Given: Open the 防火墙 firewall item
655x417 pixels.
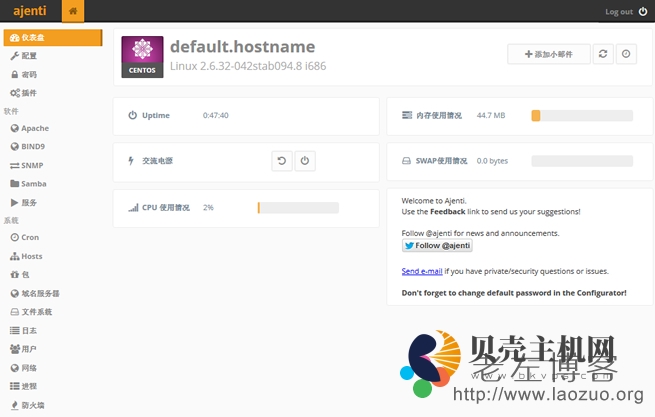Looking at the screenshot, I should click(x=28, y=405).
